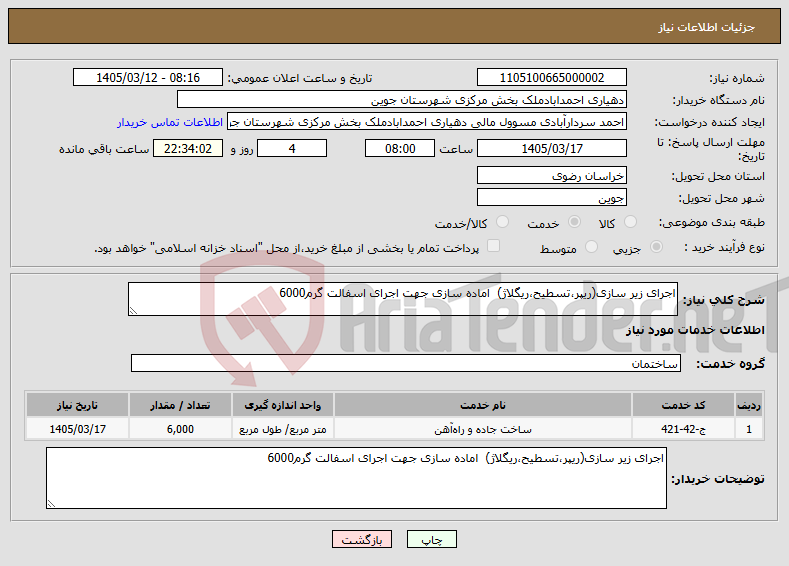Screen dimensions: 789x566
Task: Click the request creator name field
Action: (x=427, y=122)
